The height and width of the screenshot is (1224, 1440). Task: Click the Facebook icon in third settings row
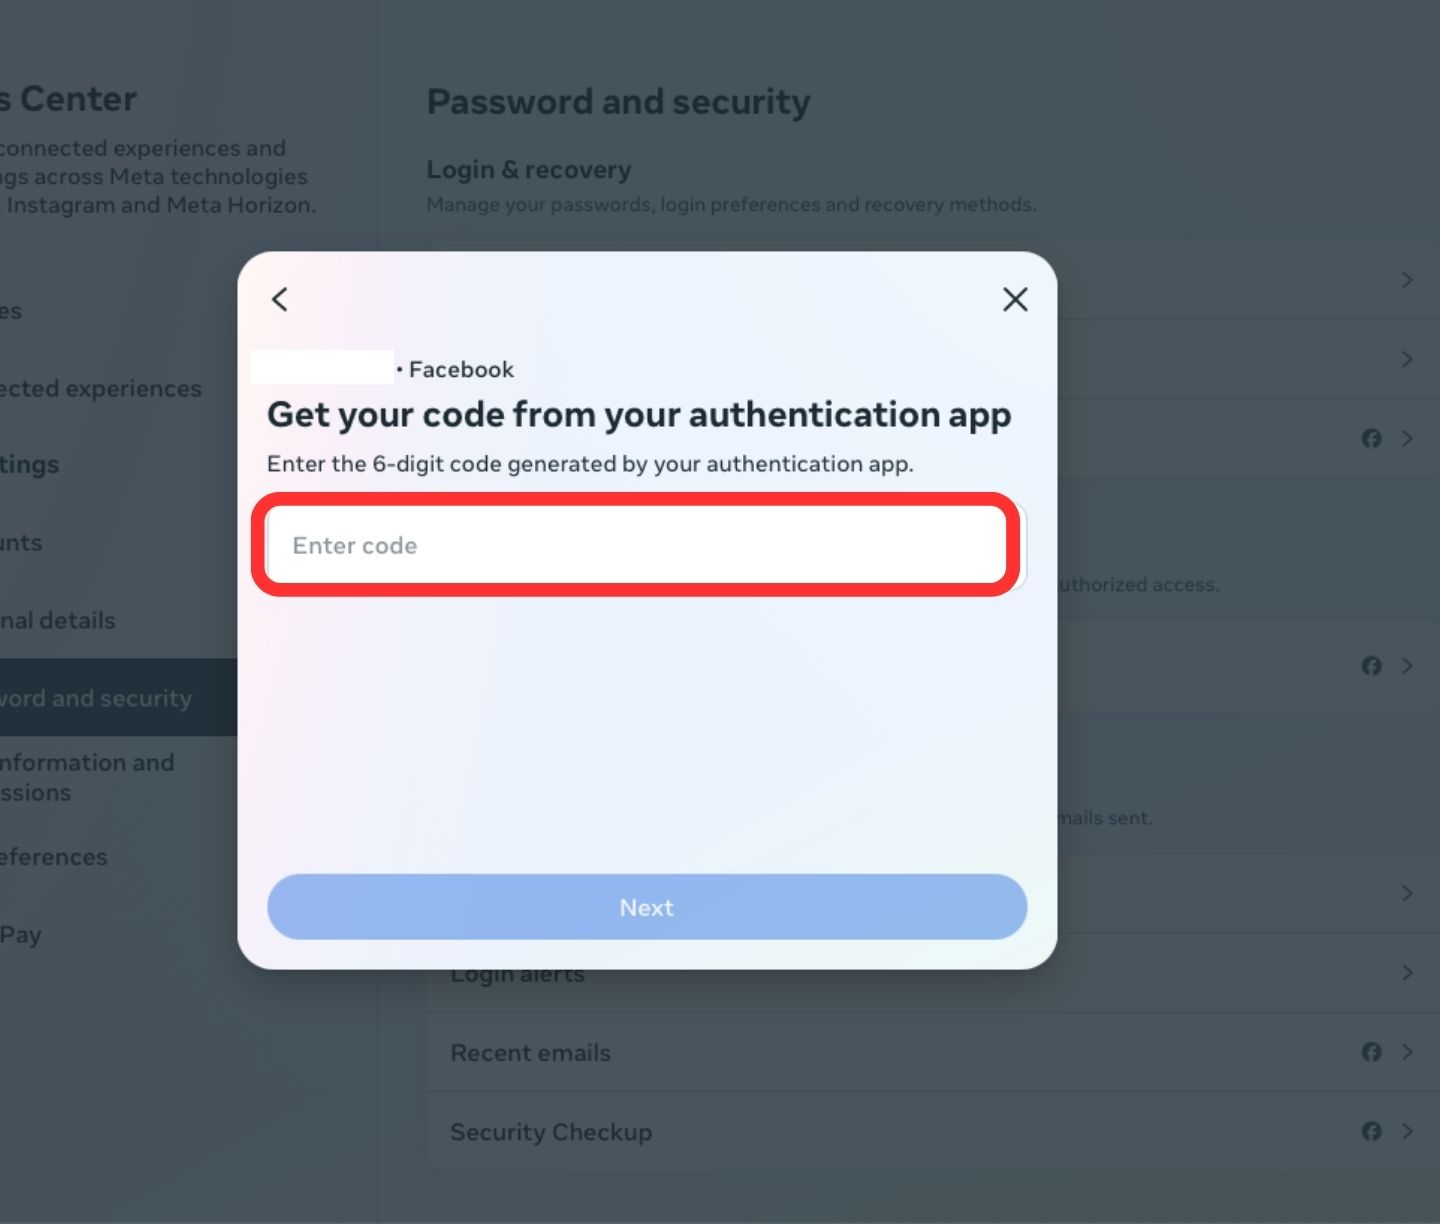pyautogui.click(x=1371, y=438)
